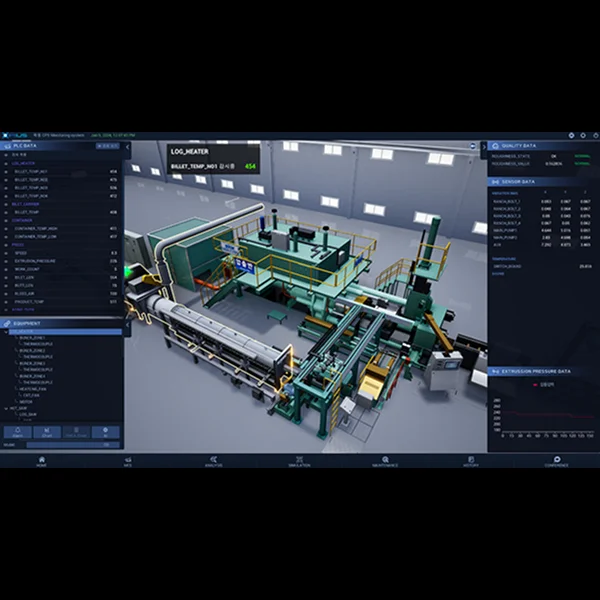The image size is (600, 600).
Task: Click the LOG_HEATER group header in PLC data
Action: coord(23,163)
